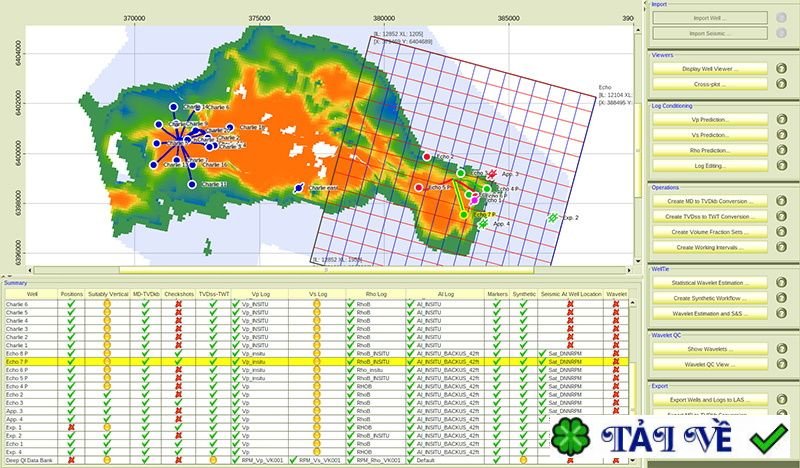Select the Charlie 11 blue well marker
The height and width of the screenshot is (468, 800).
[x=192, y=184]
